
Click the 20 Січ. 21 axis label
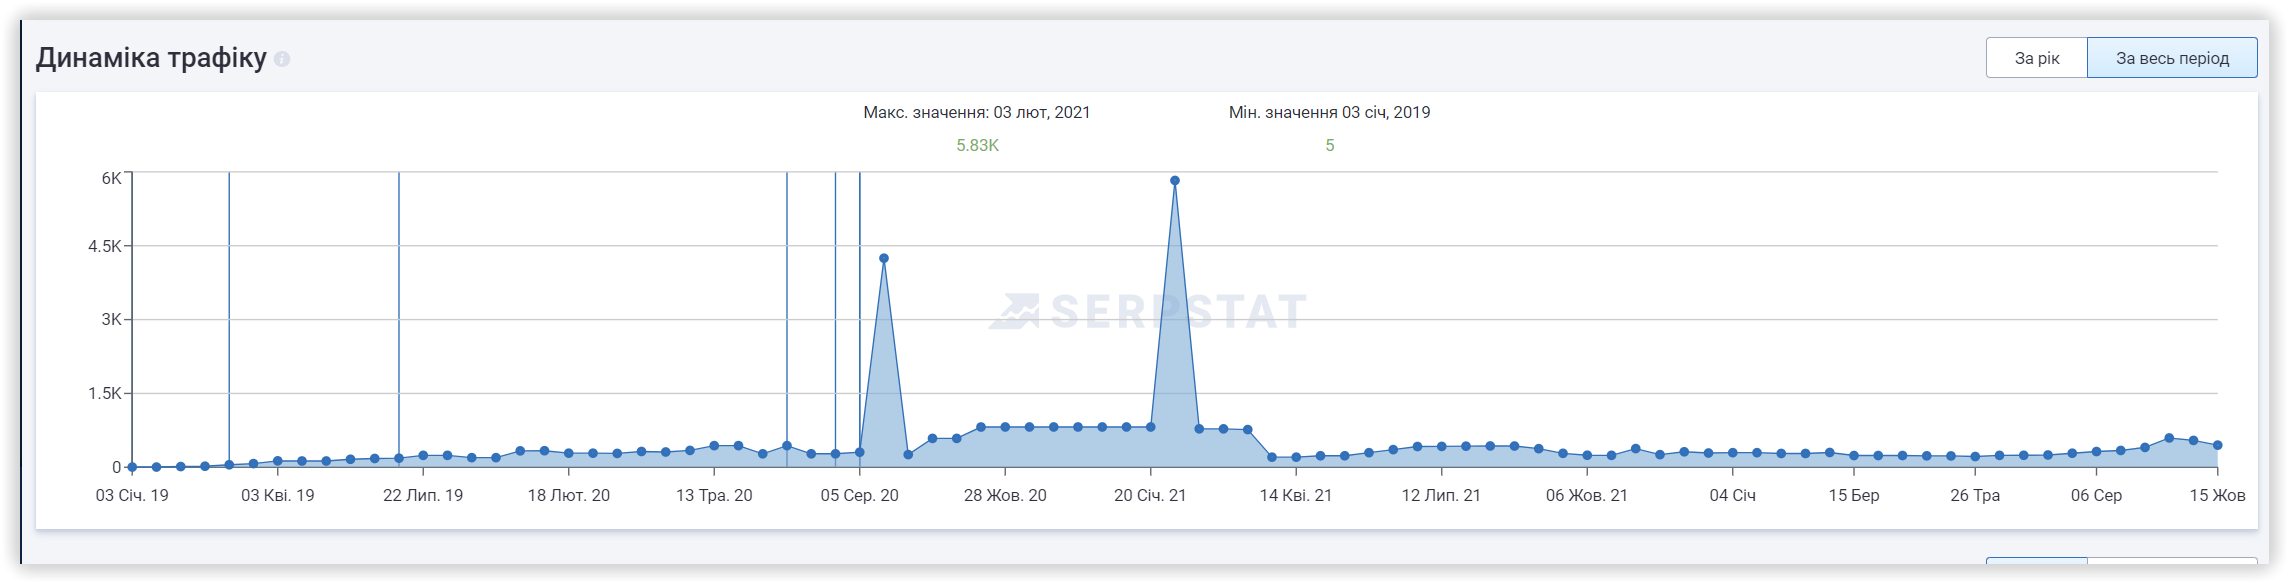pos(1150,495)
